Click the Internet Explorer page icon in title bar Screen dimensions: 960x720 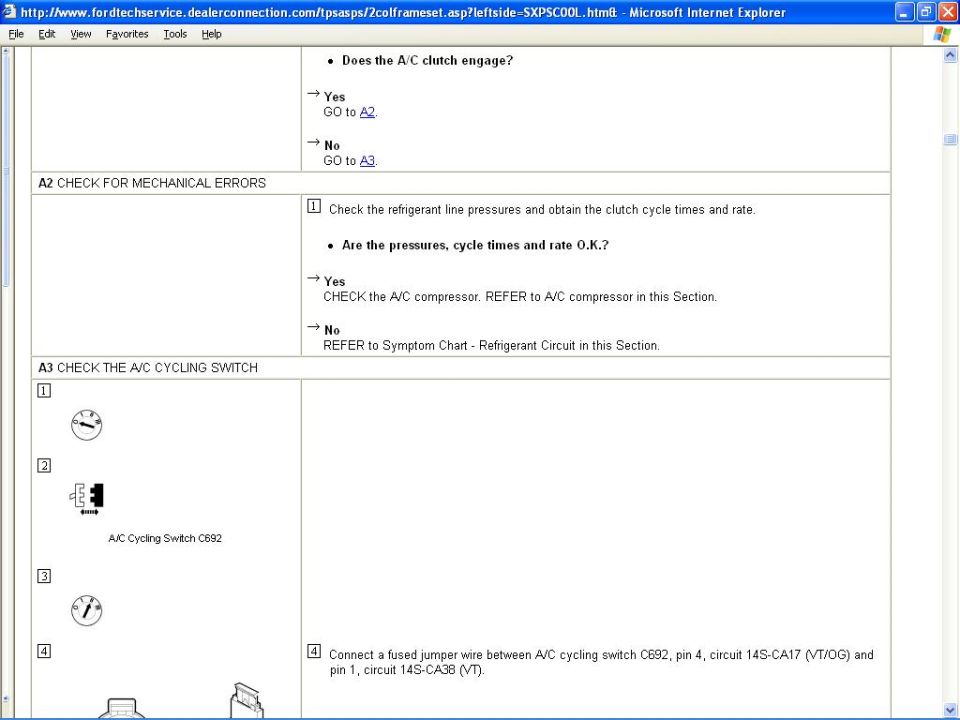tap(9, 12)
